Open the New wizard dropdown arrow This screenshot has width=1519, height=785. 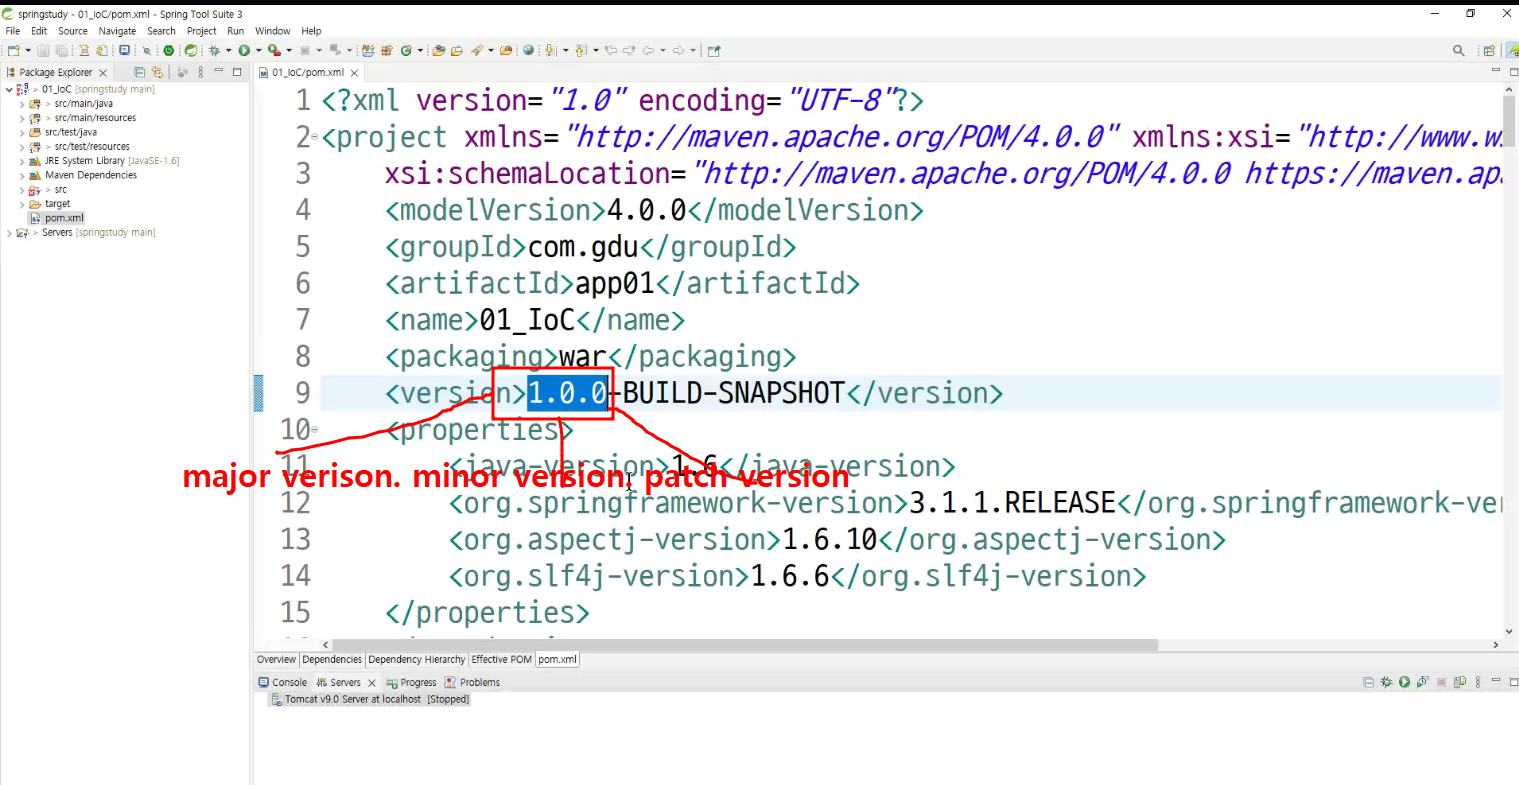click(x=28, y=50)
